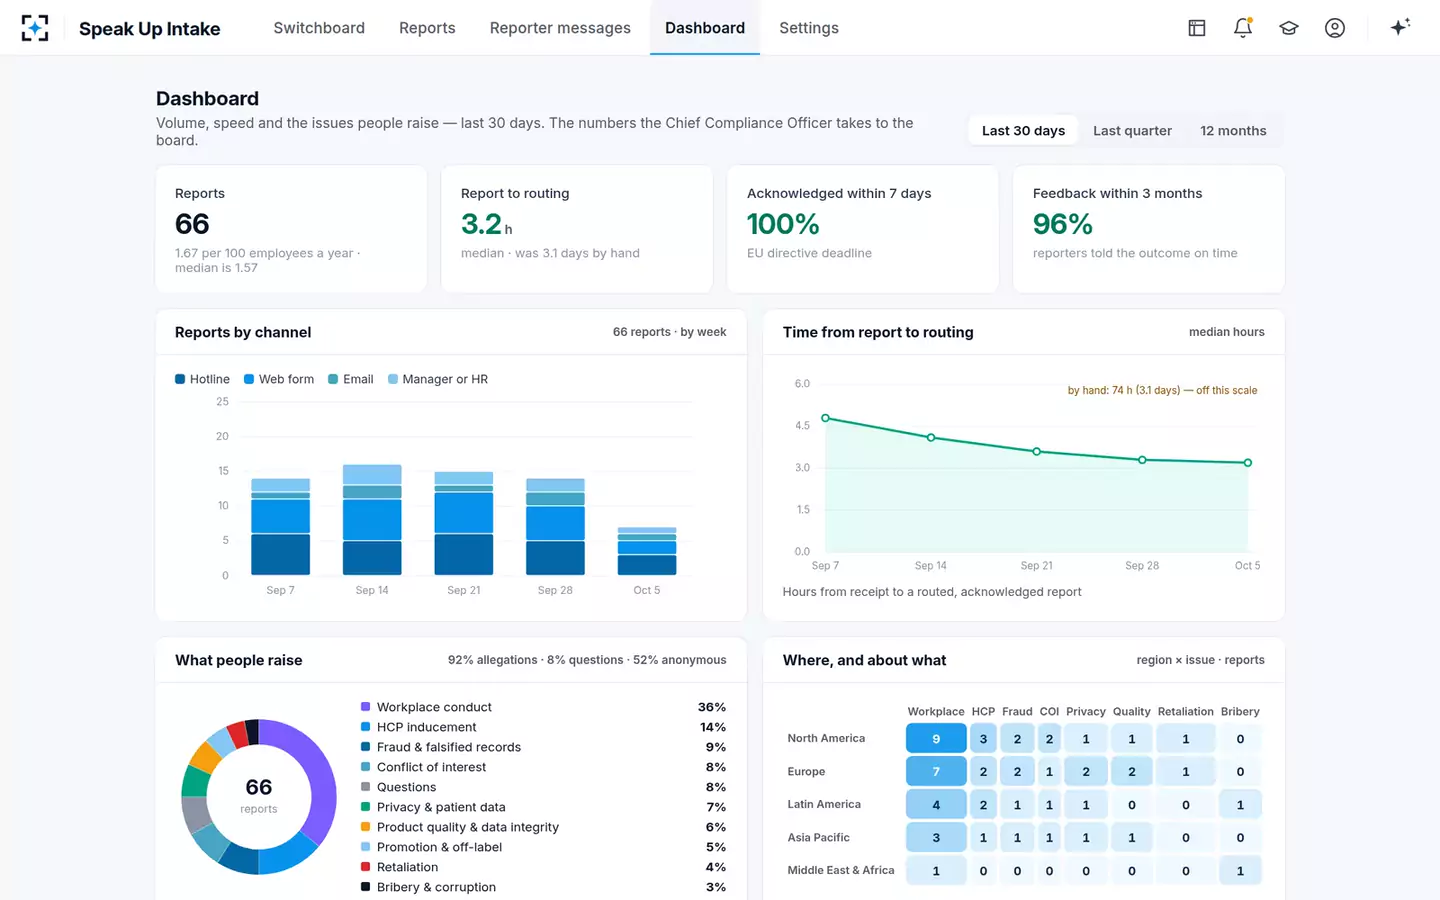The image size is (1440, 900).
Task: Open the Acknowledged within 7 days card
Action: [863, 229]
